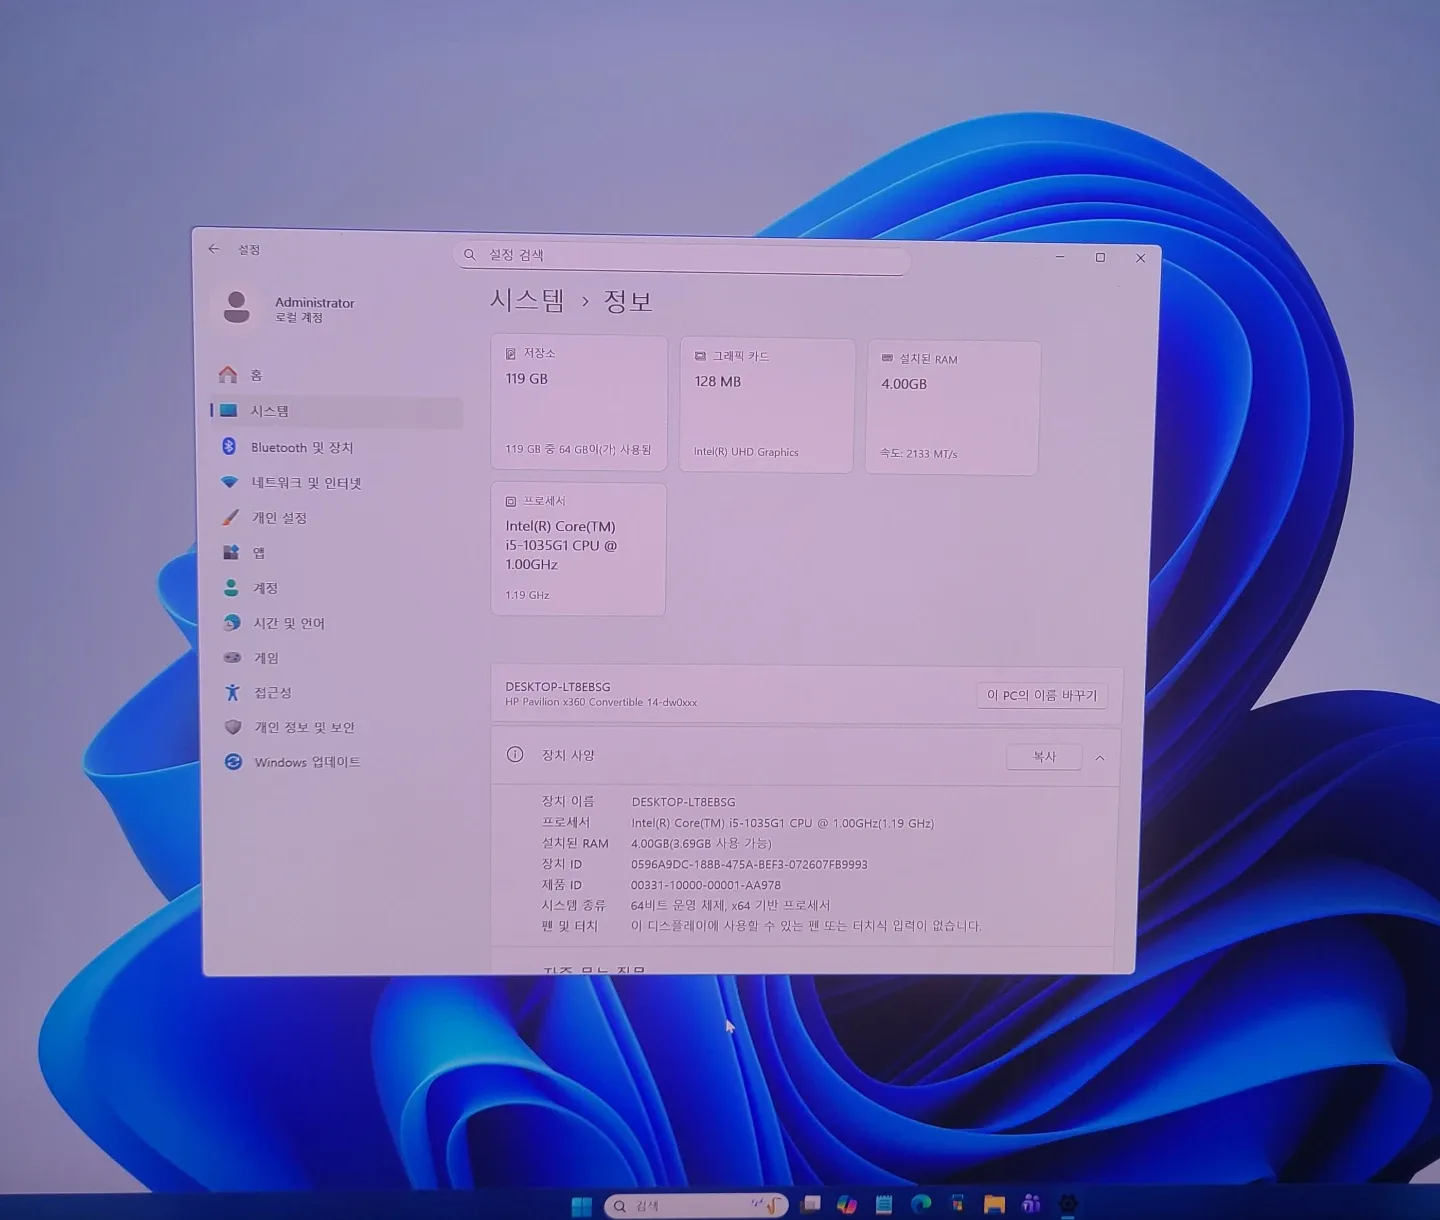Open the 게임 (Gaming) settings
Screen dimensions: 1440x1220
tap(266, 658)
